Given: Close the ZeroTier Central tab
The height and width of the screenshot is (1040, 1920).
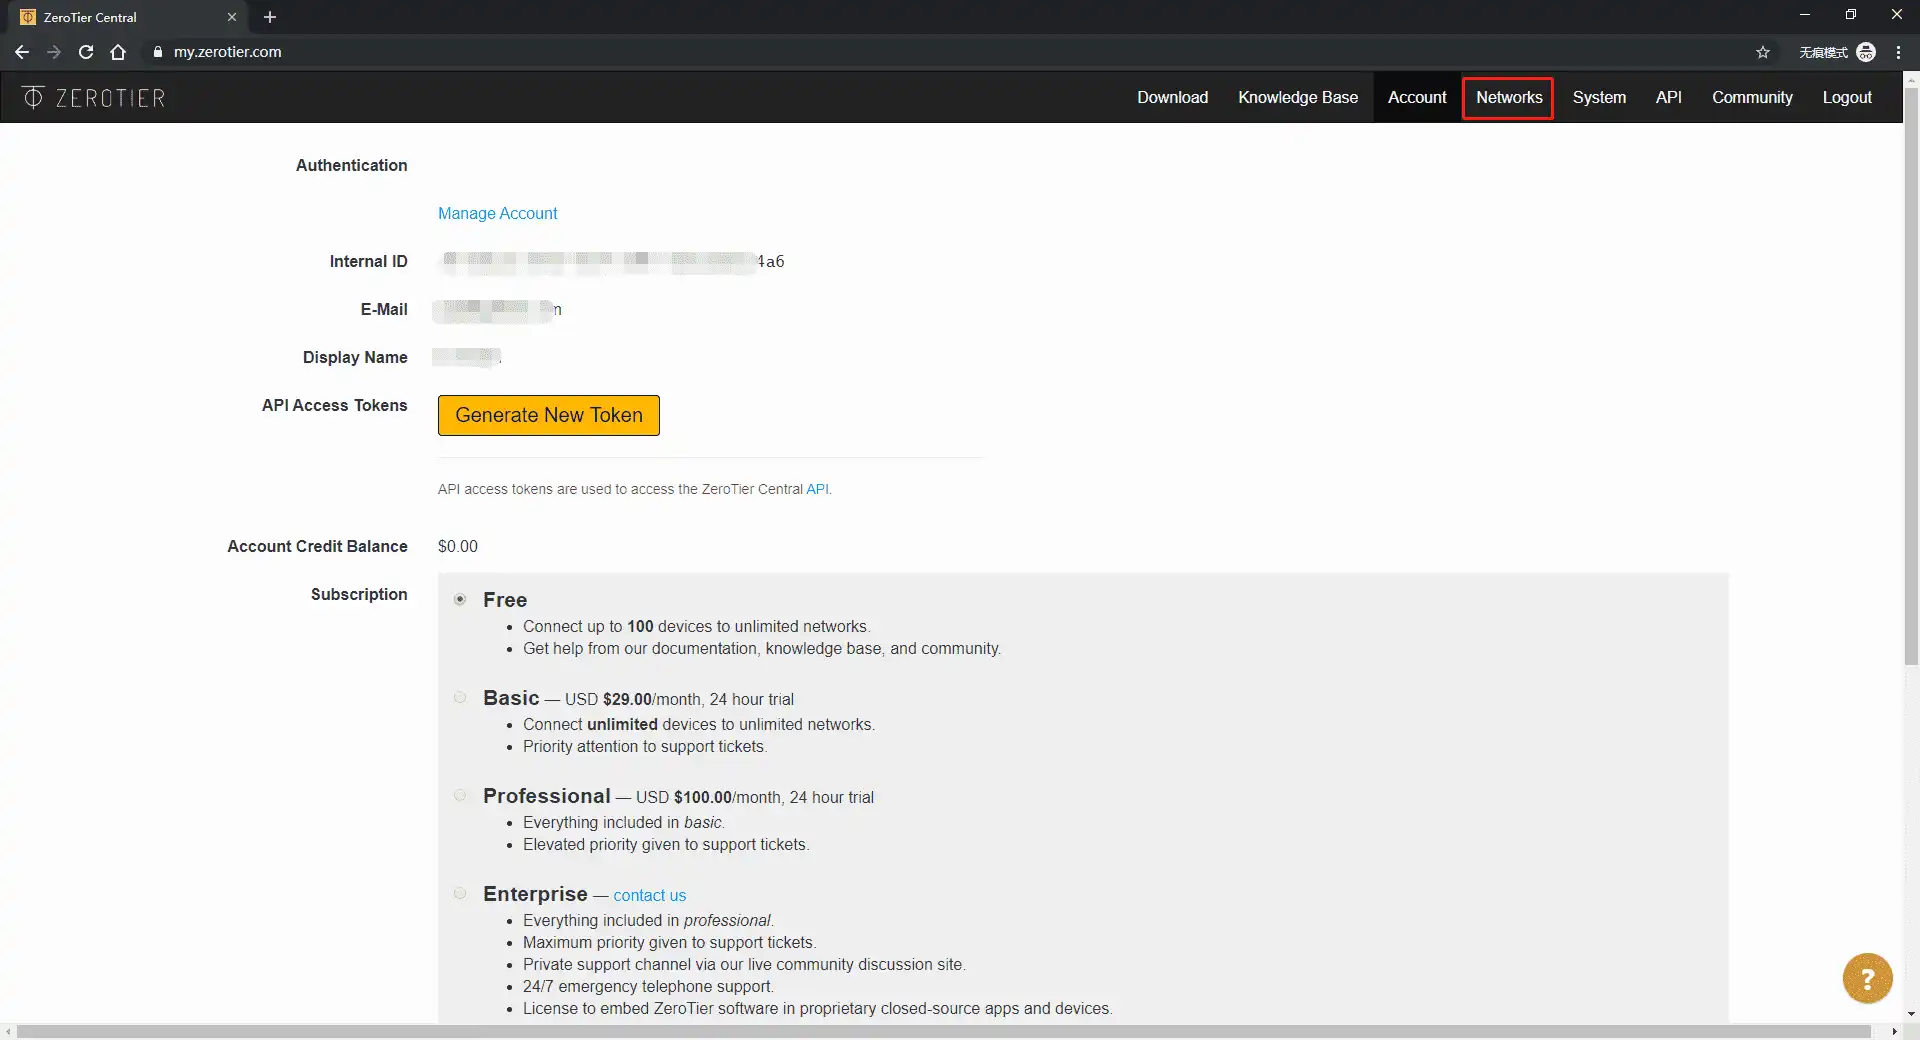Looking at the screenshot, I should 232,17.
